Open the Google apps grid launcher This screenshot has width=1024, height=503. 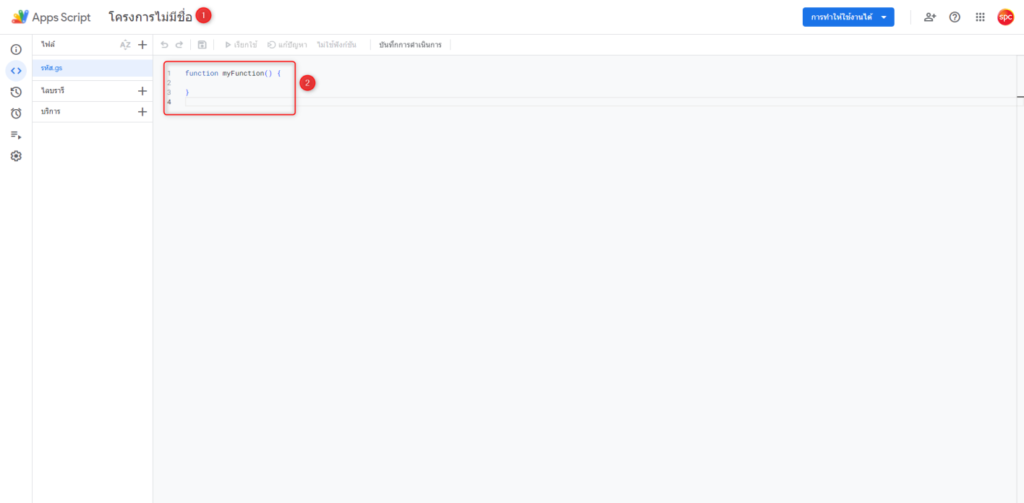tap(980, 17)
